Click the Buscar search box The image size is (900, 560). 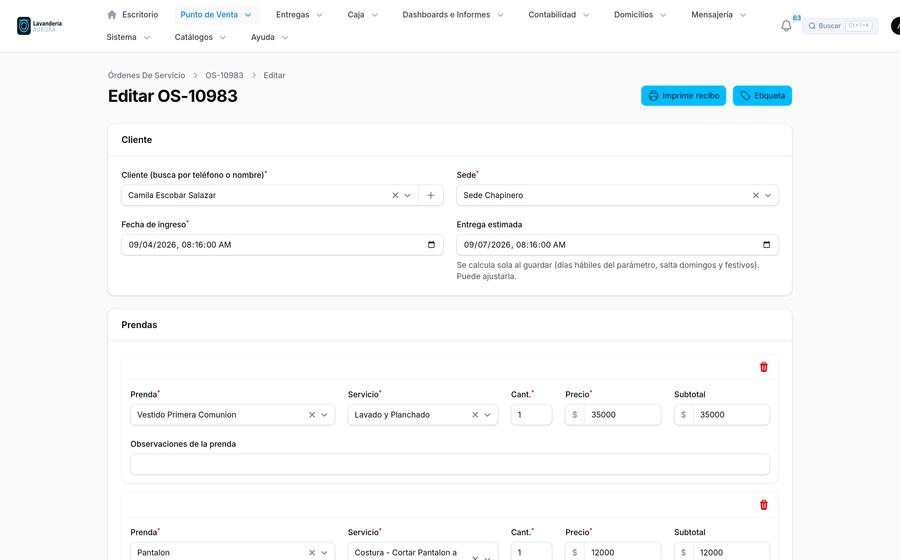[x=840, y=26]
